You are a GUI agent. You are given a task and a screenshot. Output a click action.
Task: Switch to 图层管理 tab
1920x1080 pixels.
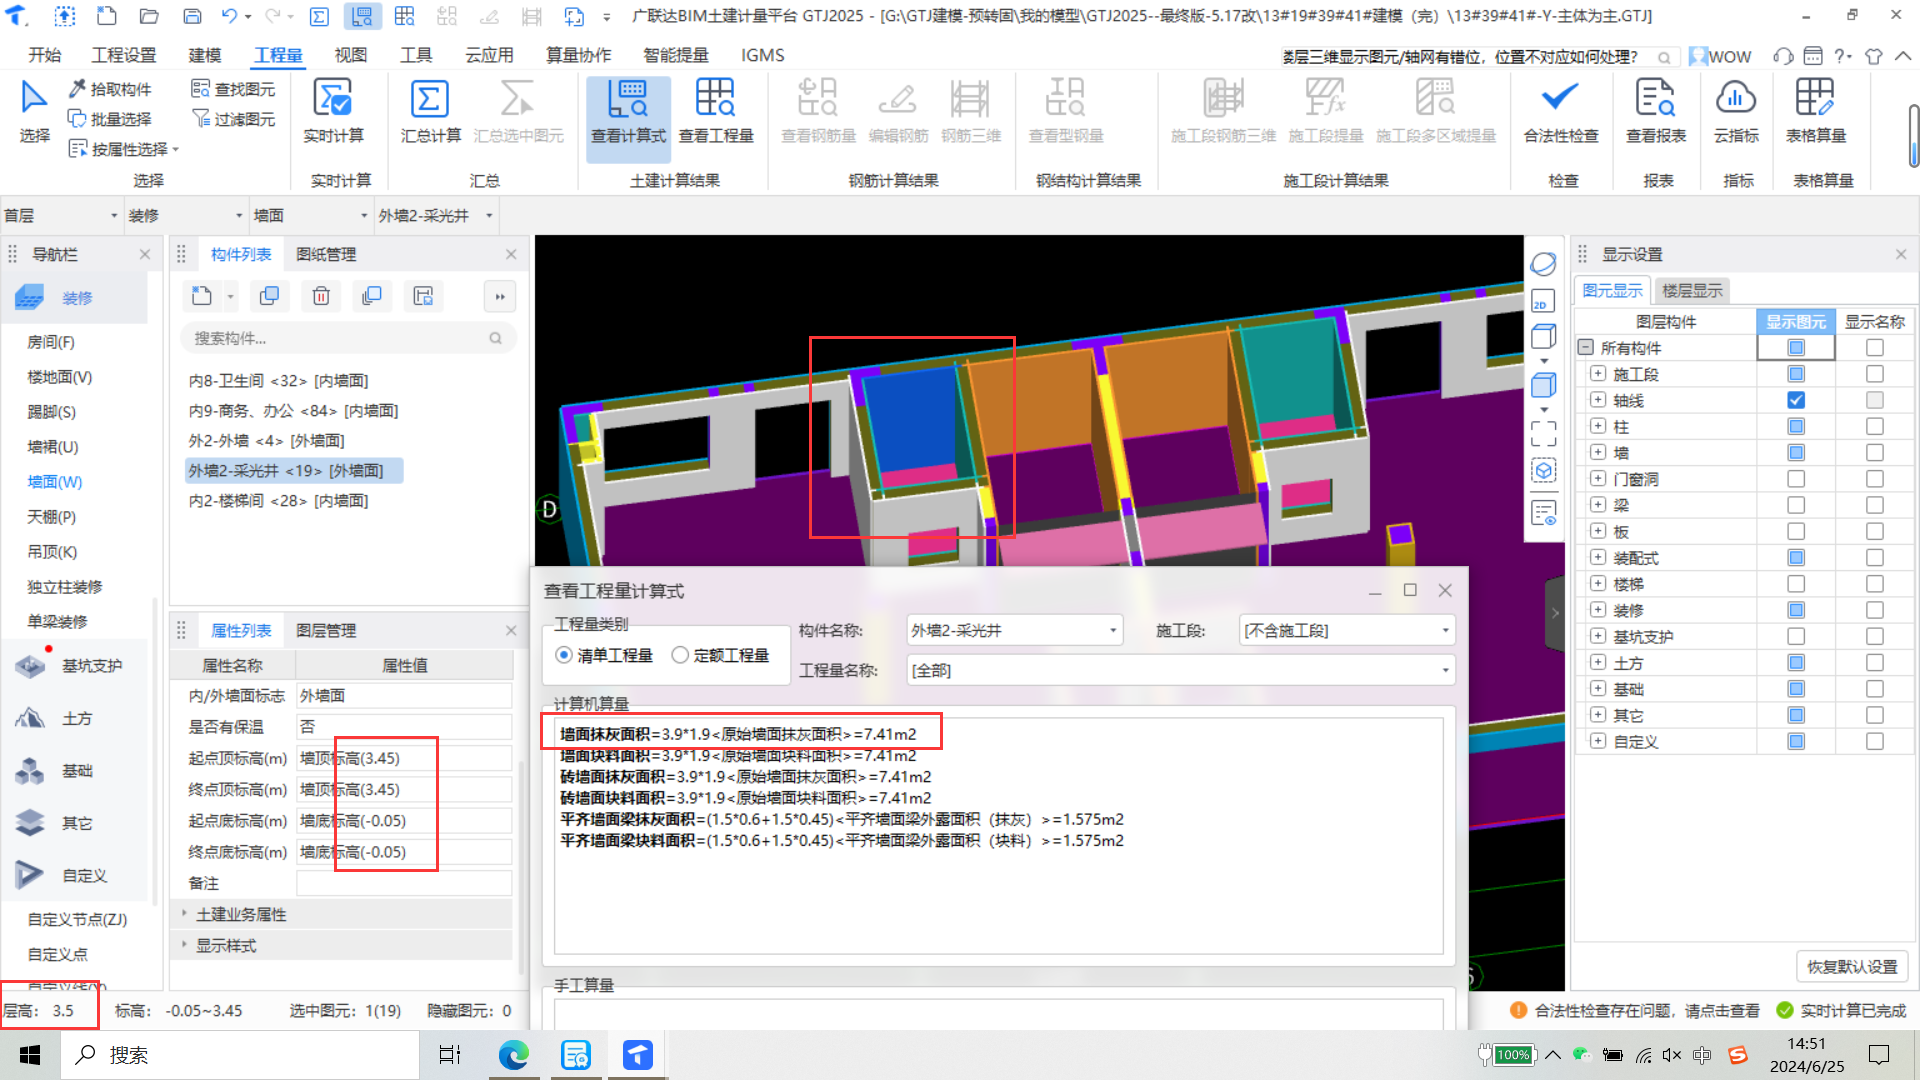[x=326, y=631]
